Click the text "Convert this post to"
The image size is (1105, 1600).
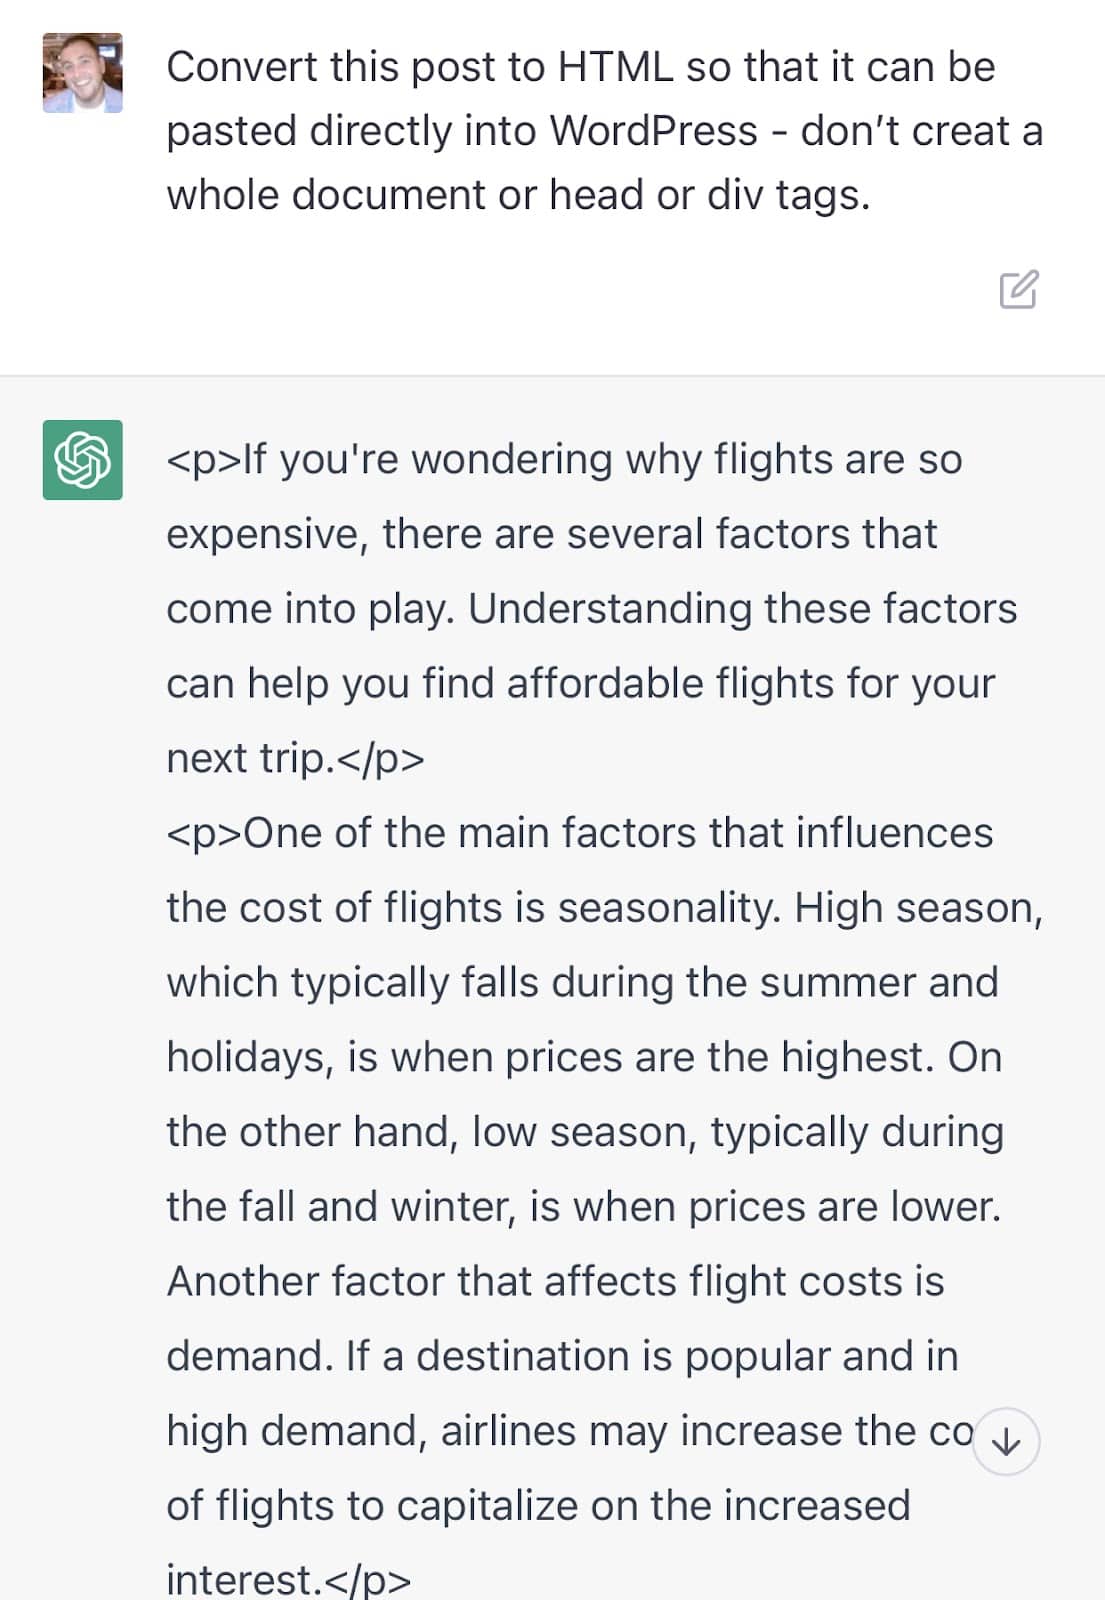click(x=356, y=67)
